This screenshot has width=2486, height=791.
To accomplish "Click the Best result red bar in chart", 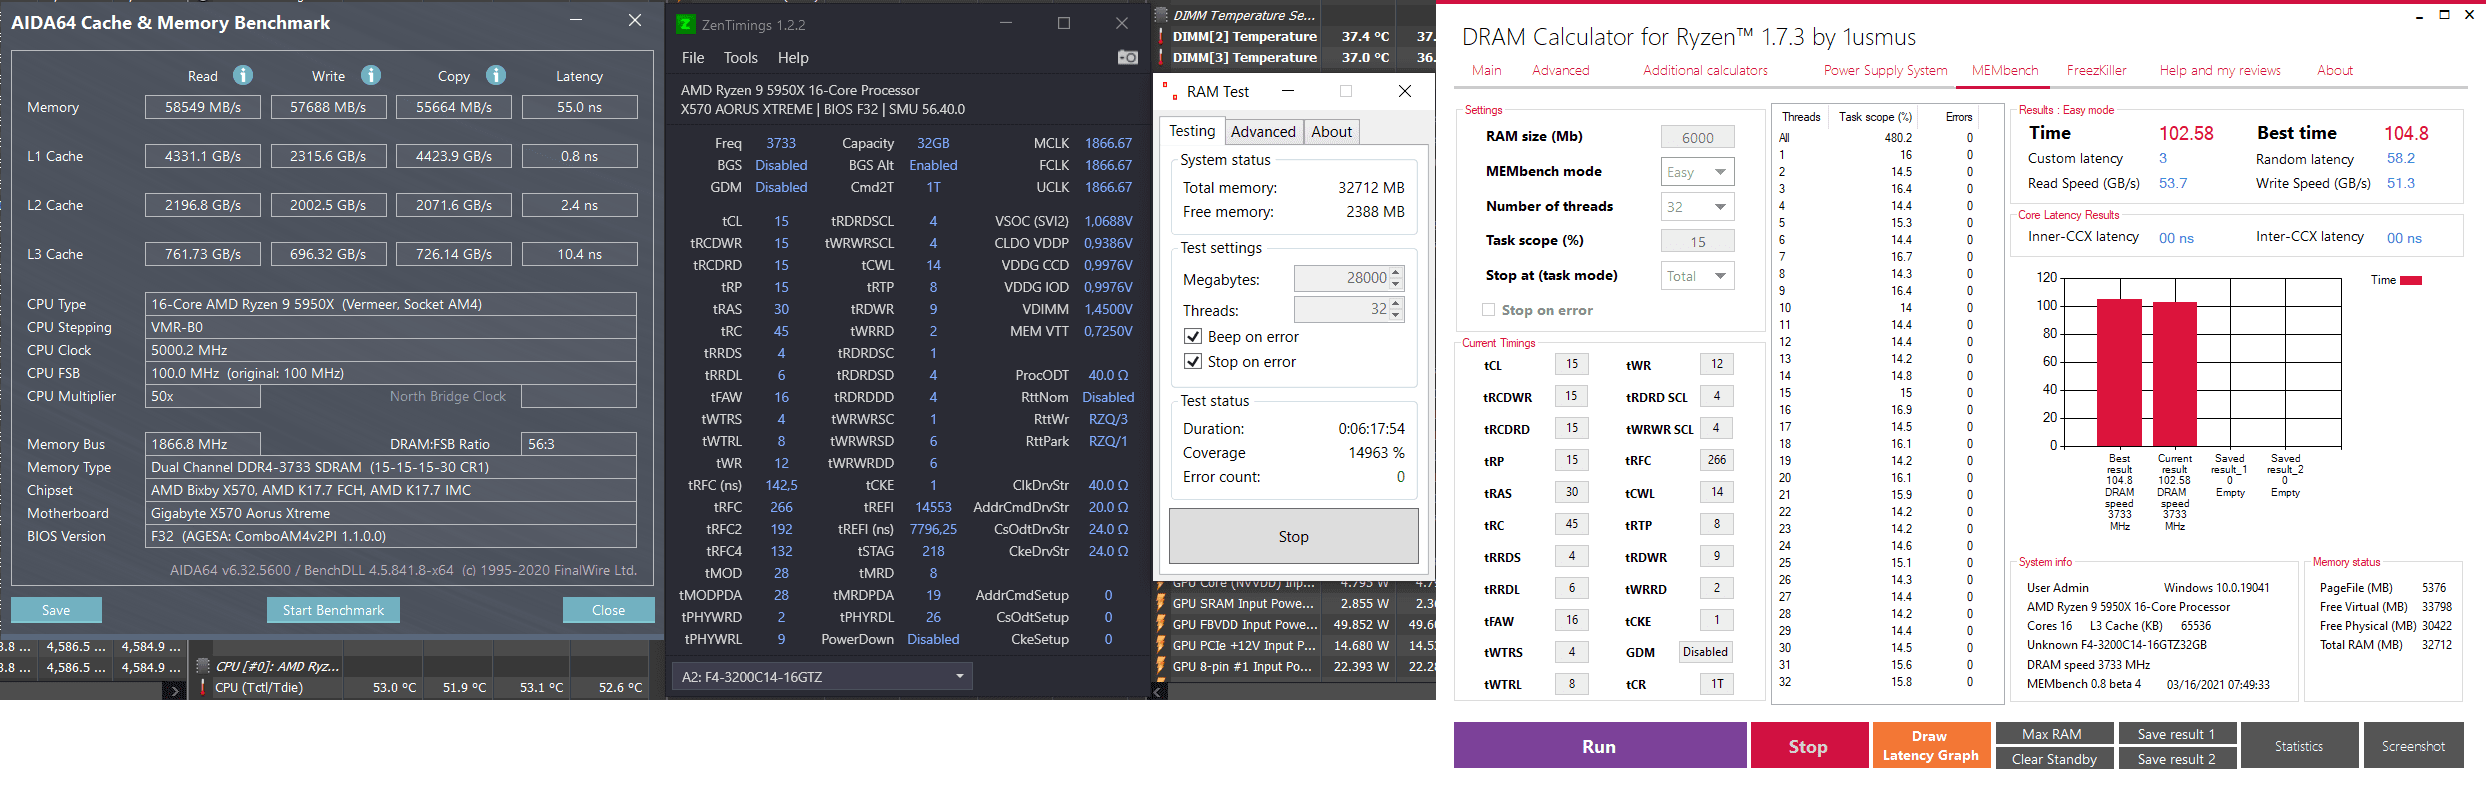I will click(2119, 372).
